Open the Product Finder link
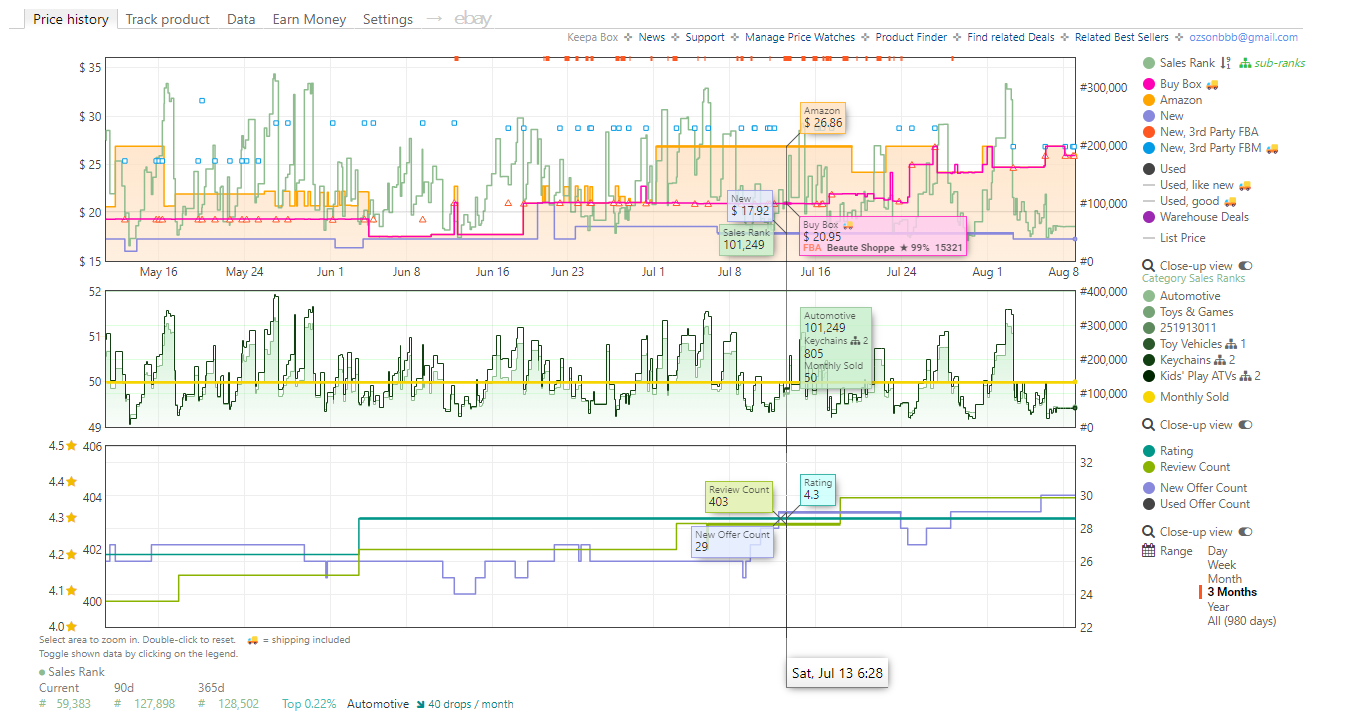 [911, 37]
